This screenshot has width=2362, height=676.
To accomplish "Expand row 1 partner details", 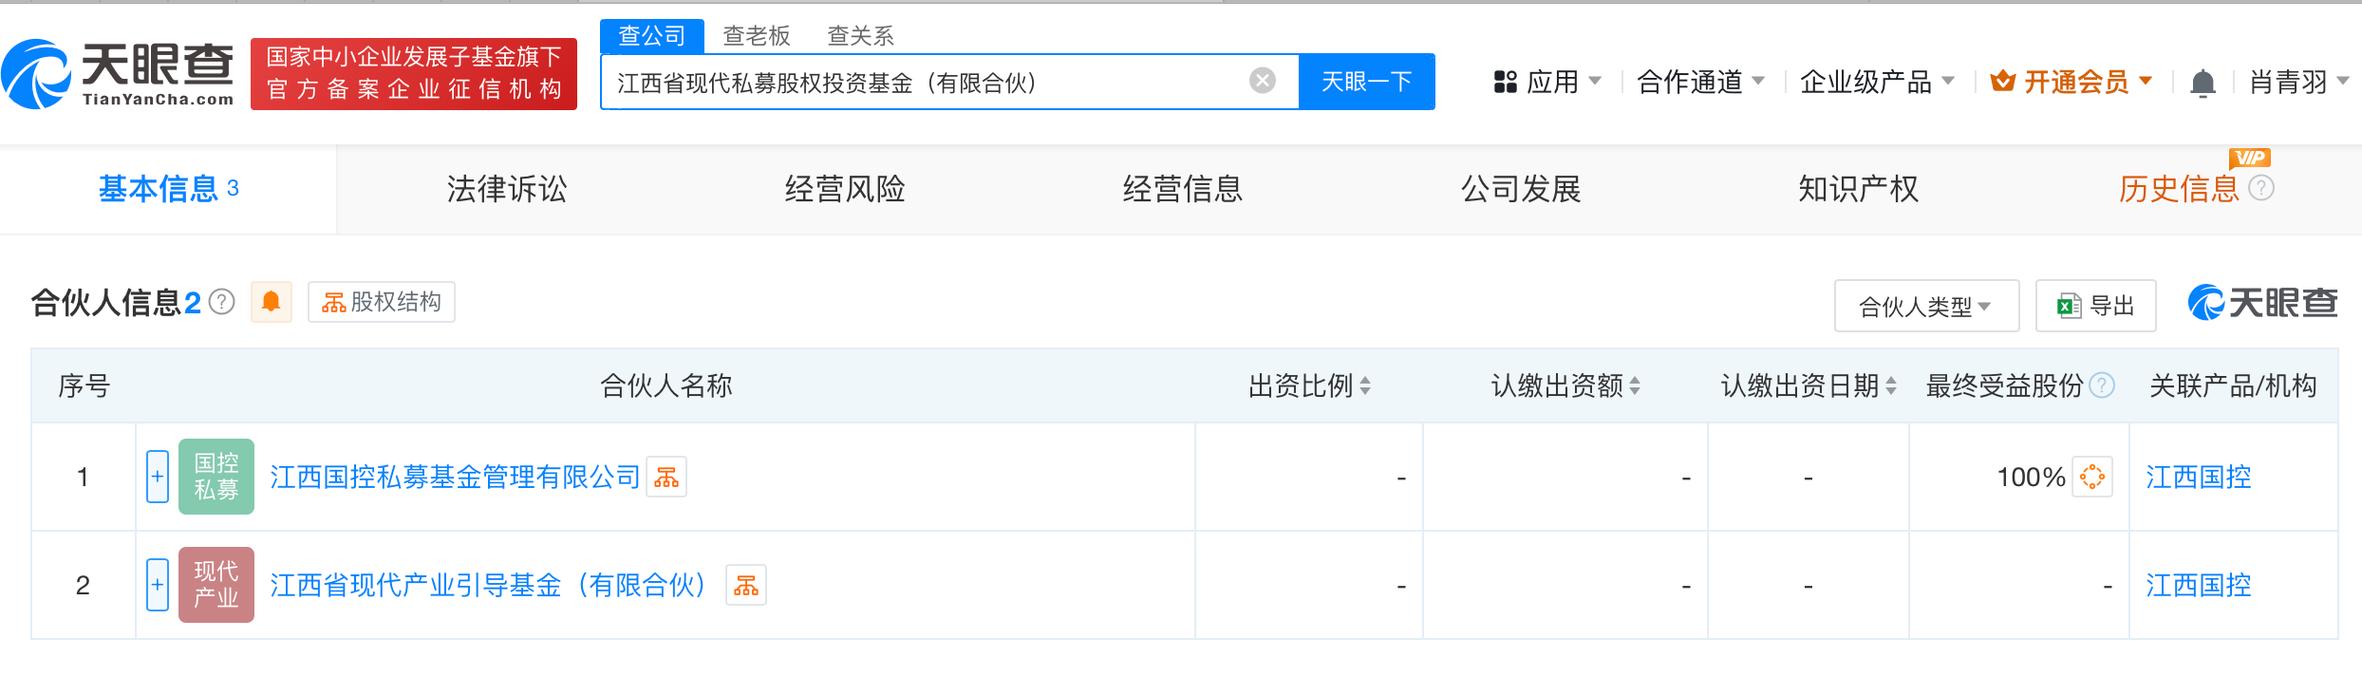I will pos(157,477).
